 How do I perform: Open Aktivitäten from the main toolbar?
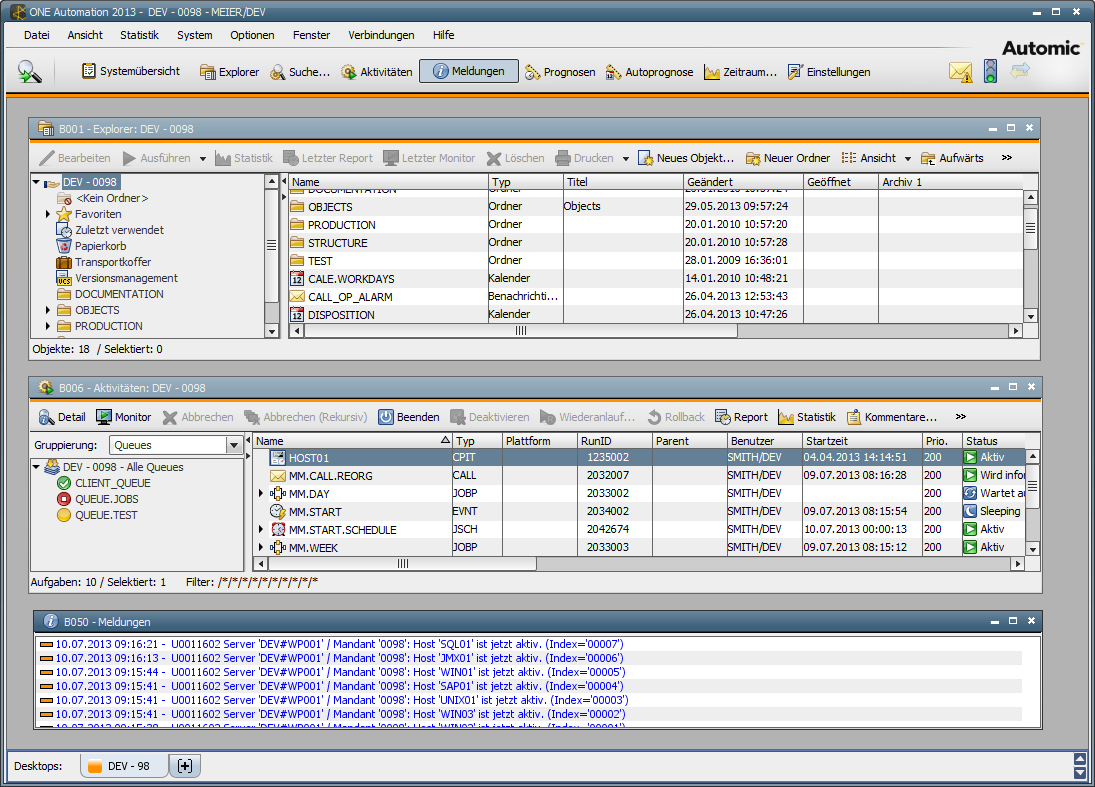(x=376, y=72)
